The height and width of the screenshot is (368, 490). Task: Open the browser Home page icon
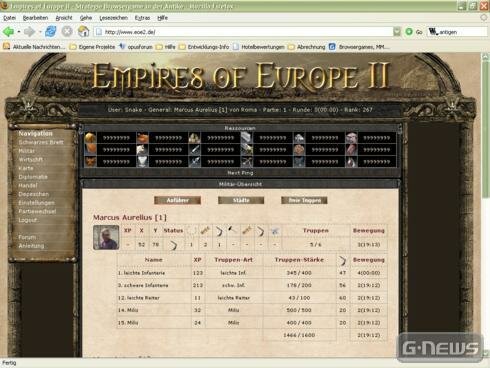83,32
